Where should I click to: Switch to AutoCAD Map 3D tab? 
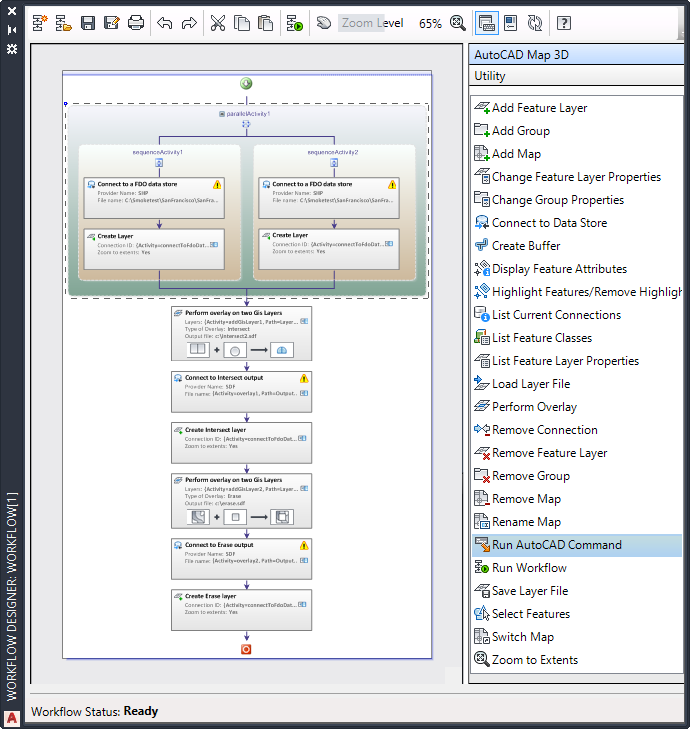576,55
